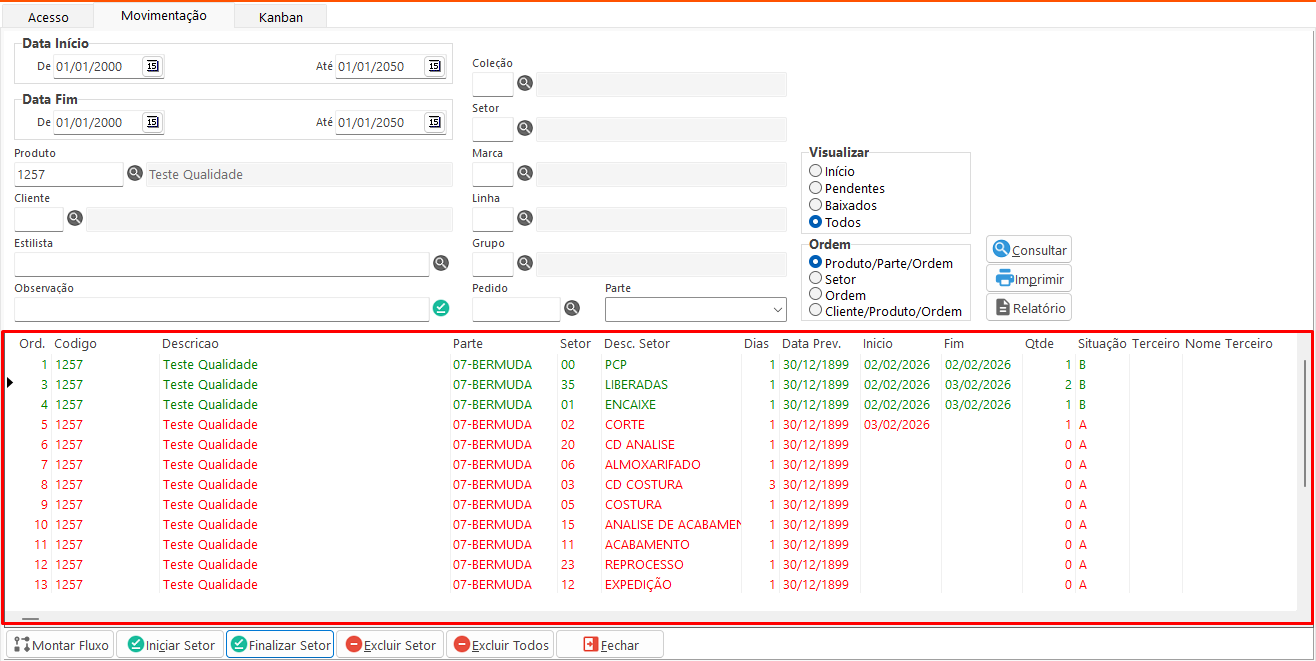This screenshot has width=1316, height=661.
Task: Click green confirm icon beside Observação
Action: point(441,308)
